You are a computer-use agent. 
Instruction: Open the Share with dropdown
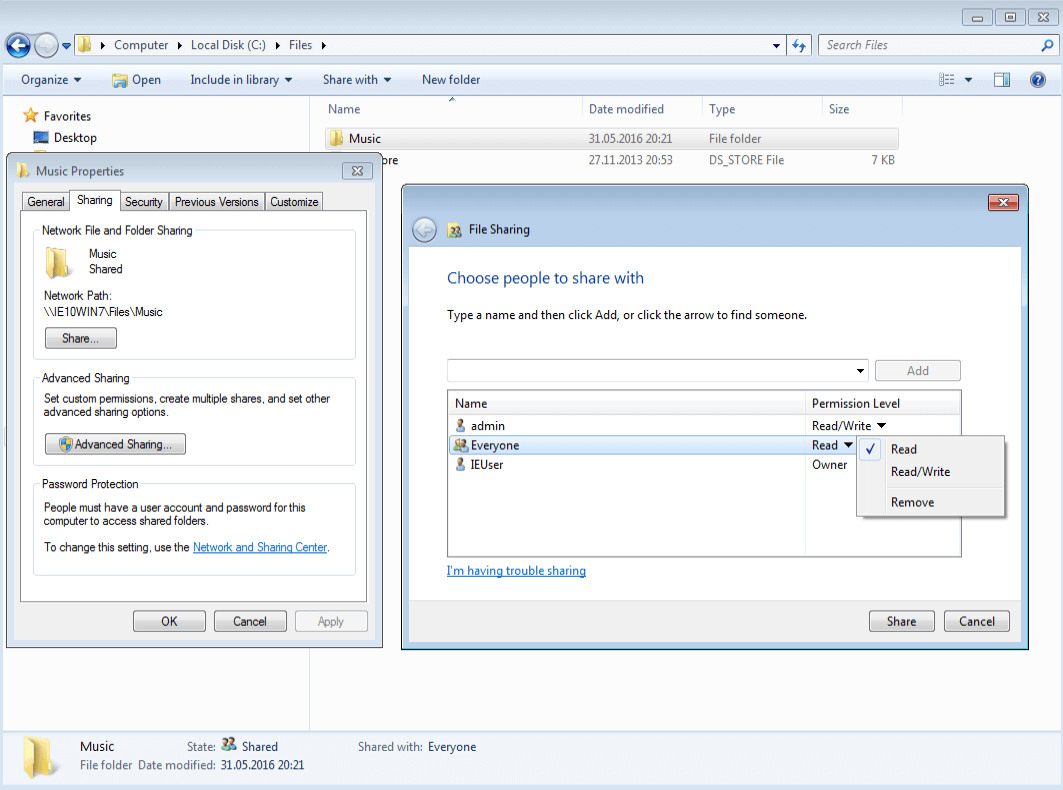click(357, 80)
